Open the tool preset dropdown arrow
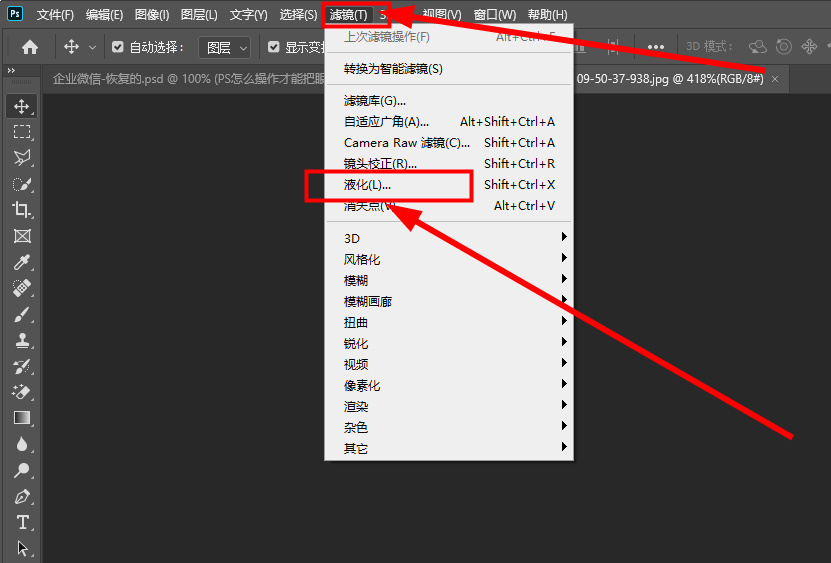Screen dimensions: 831x563 (x=92, y=48)
